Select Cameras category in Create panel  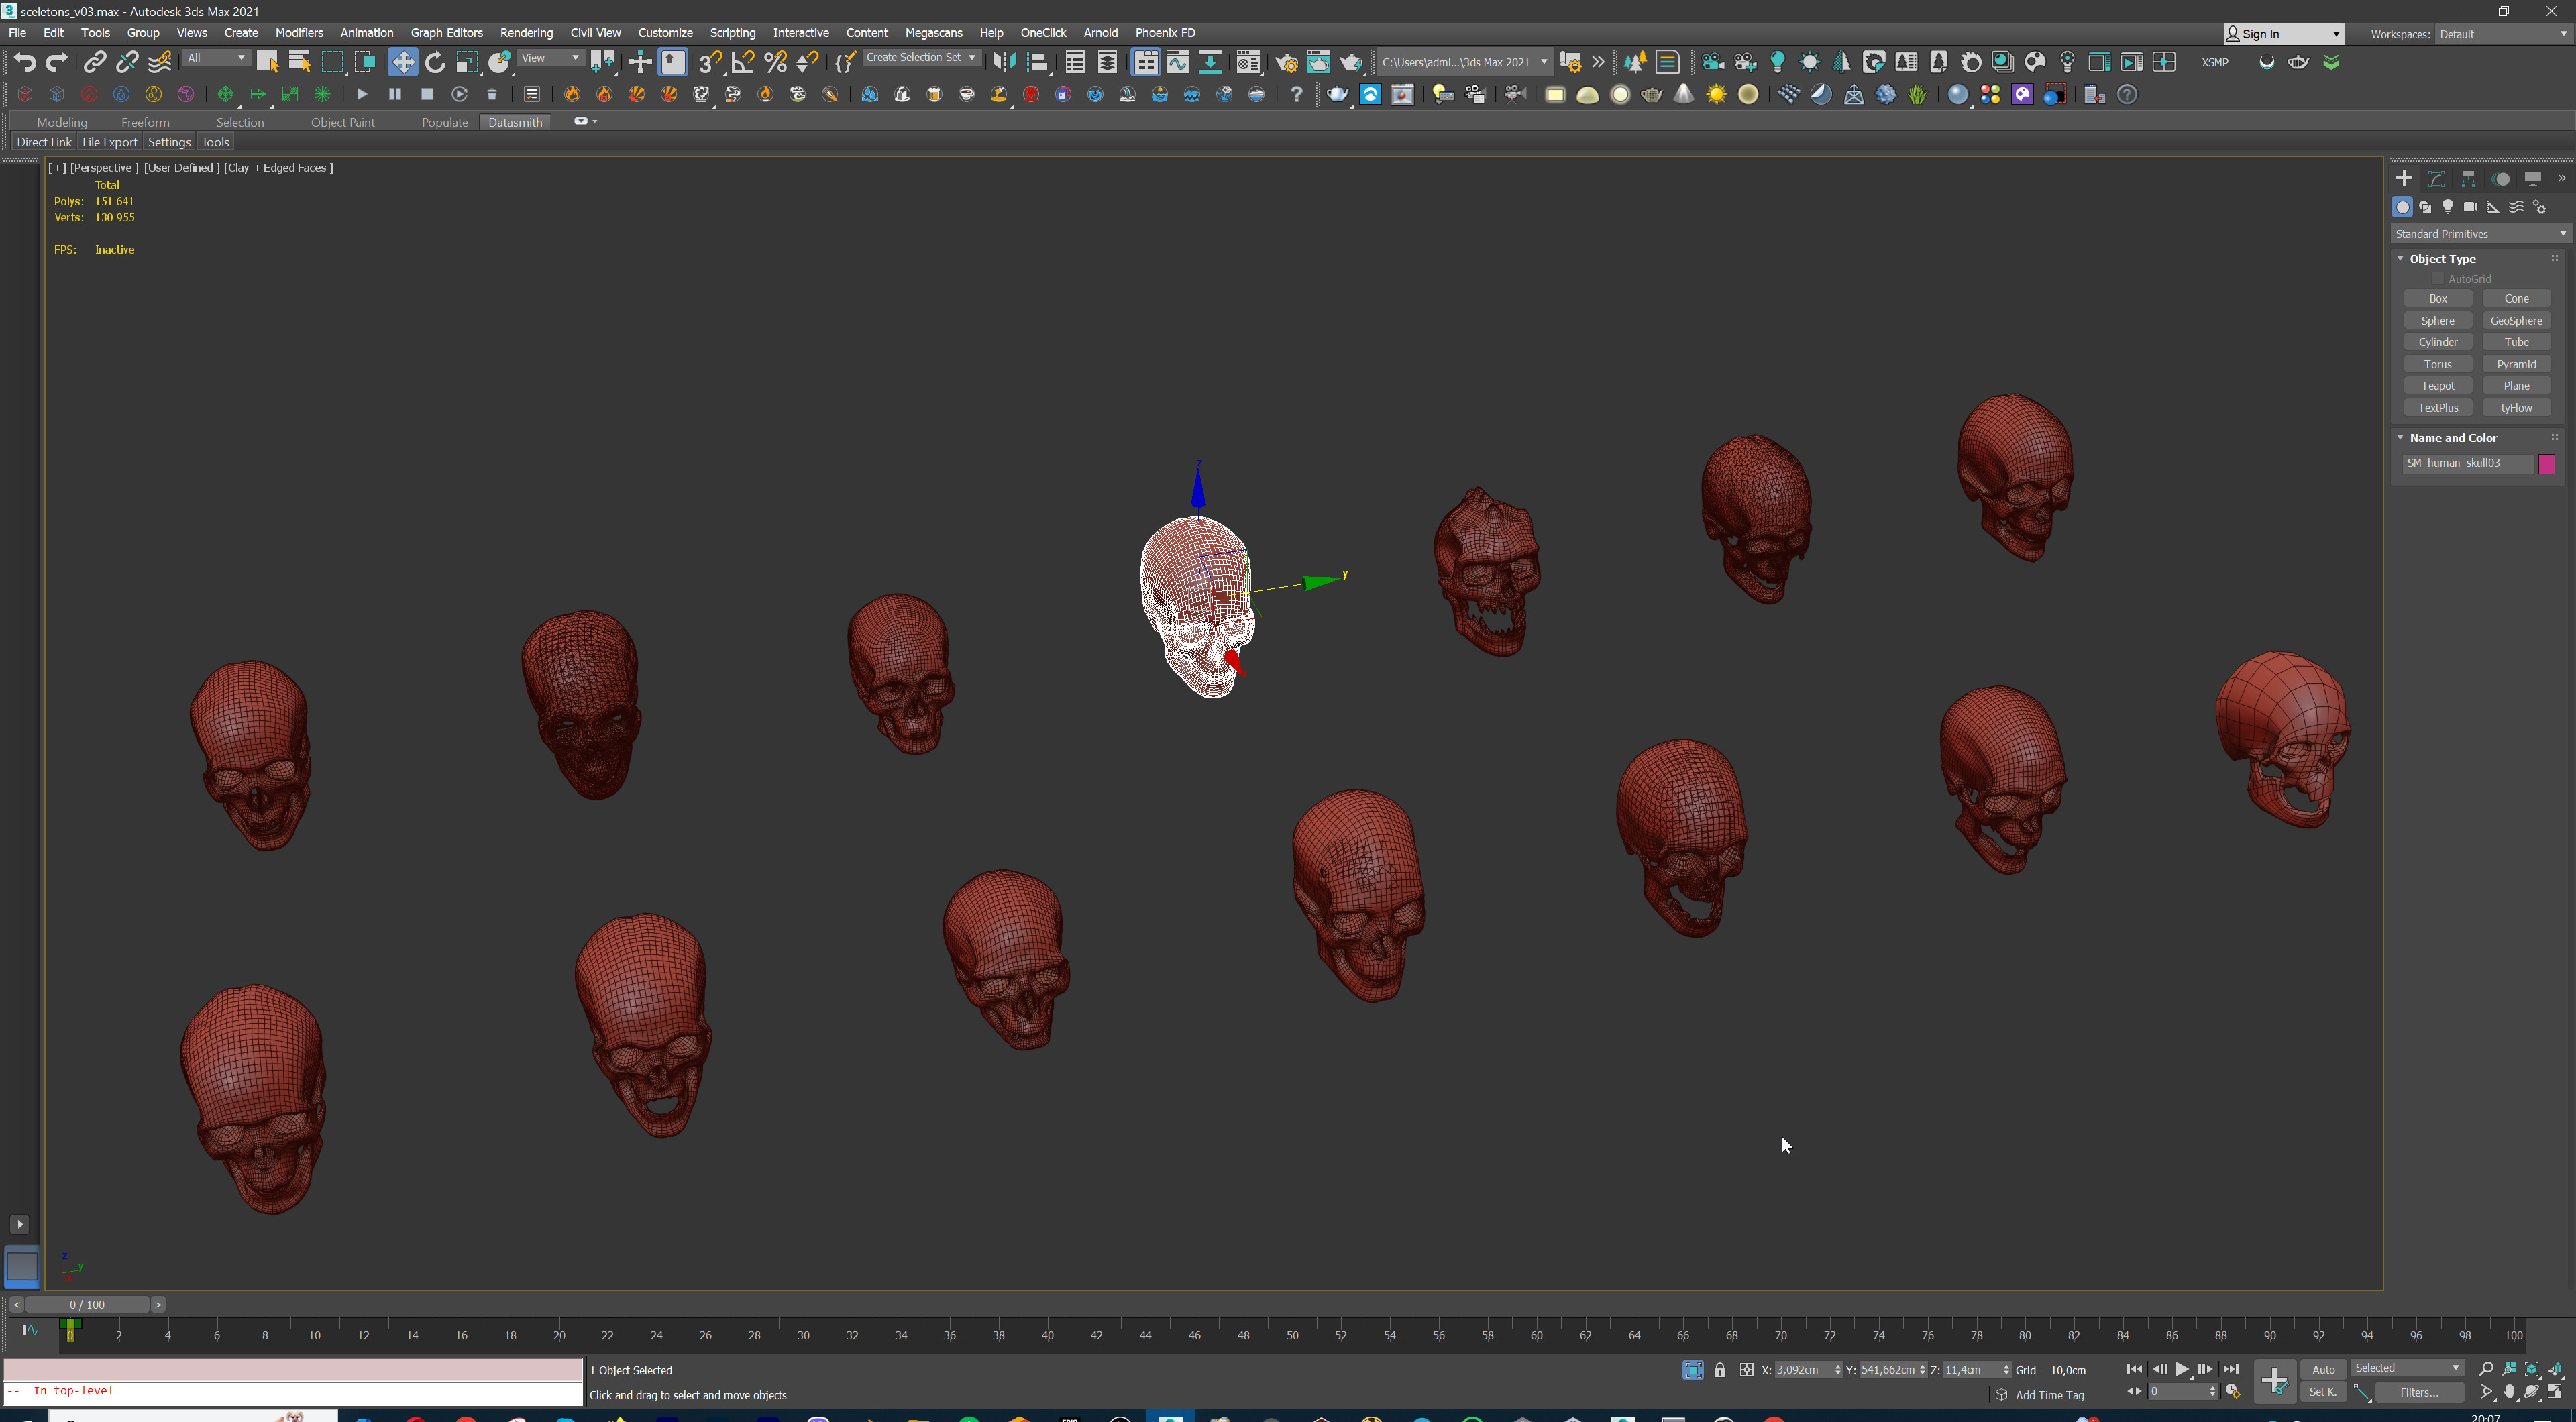point(2470,207)
